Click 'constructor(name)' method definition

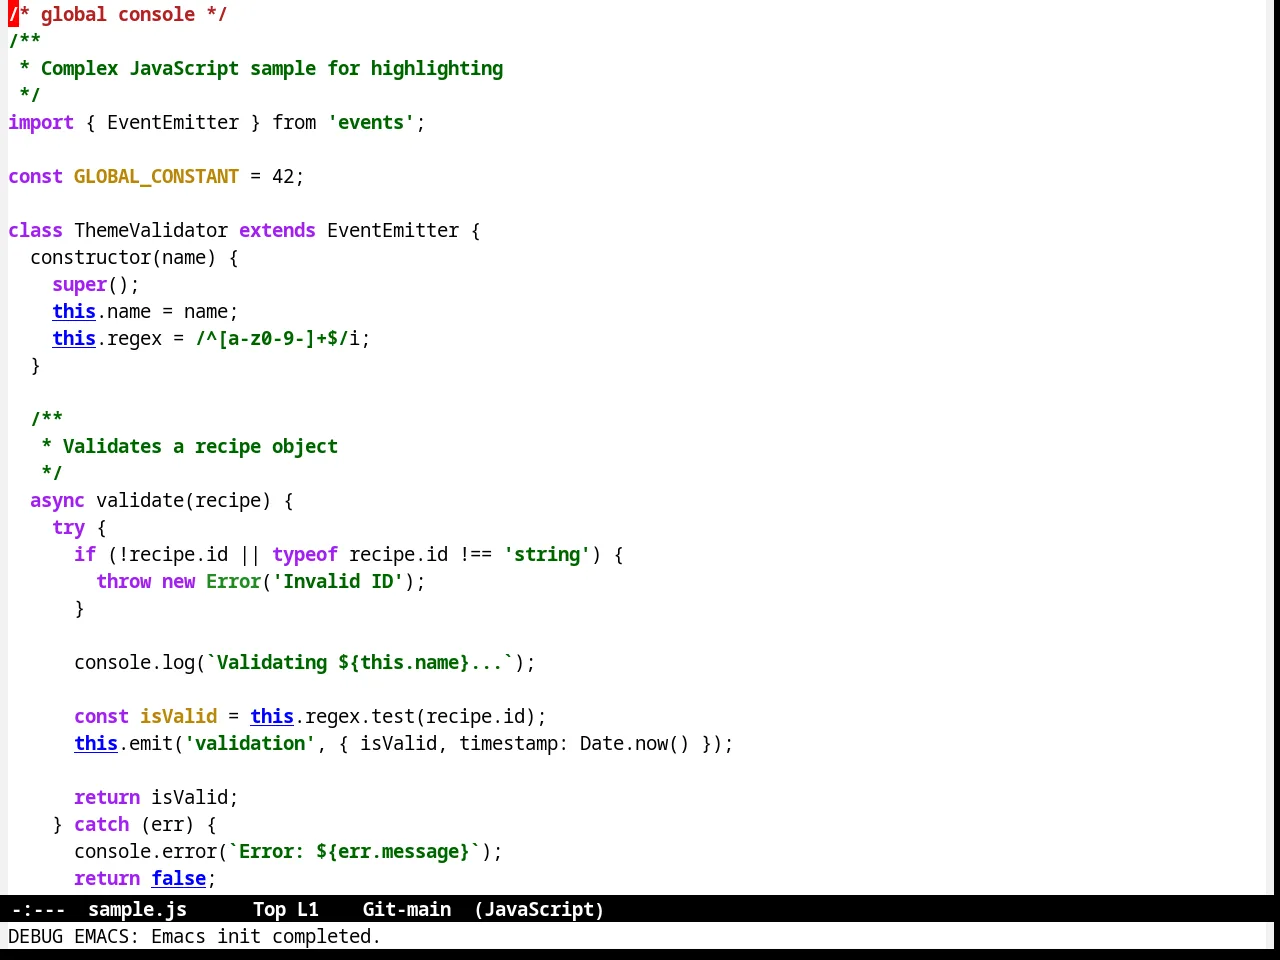point(123,257)
